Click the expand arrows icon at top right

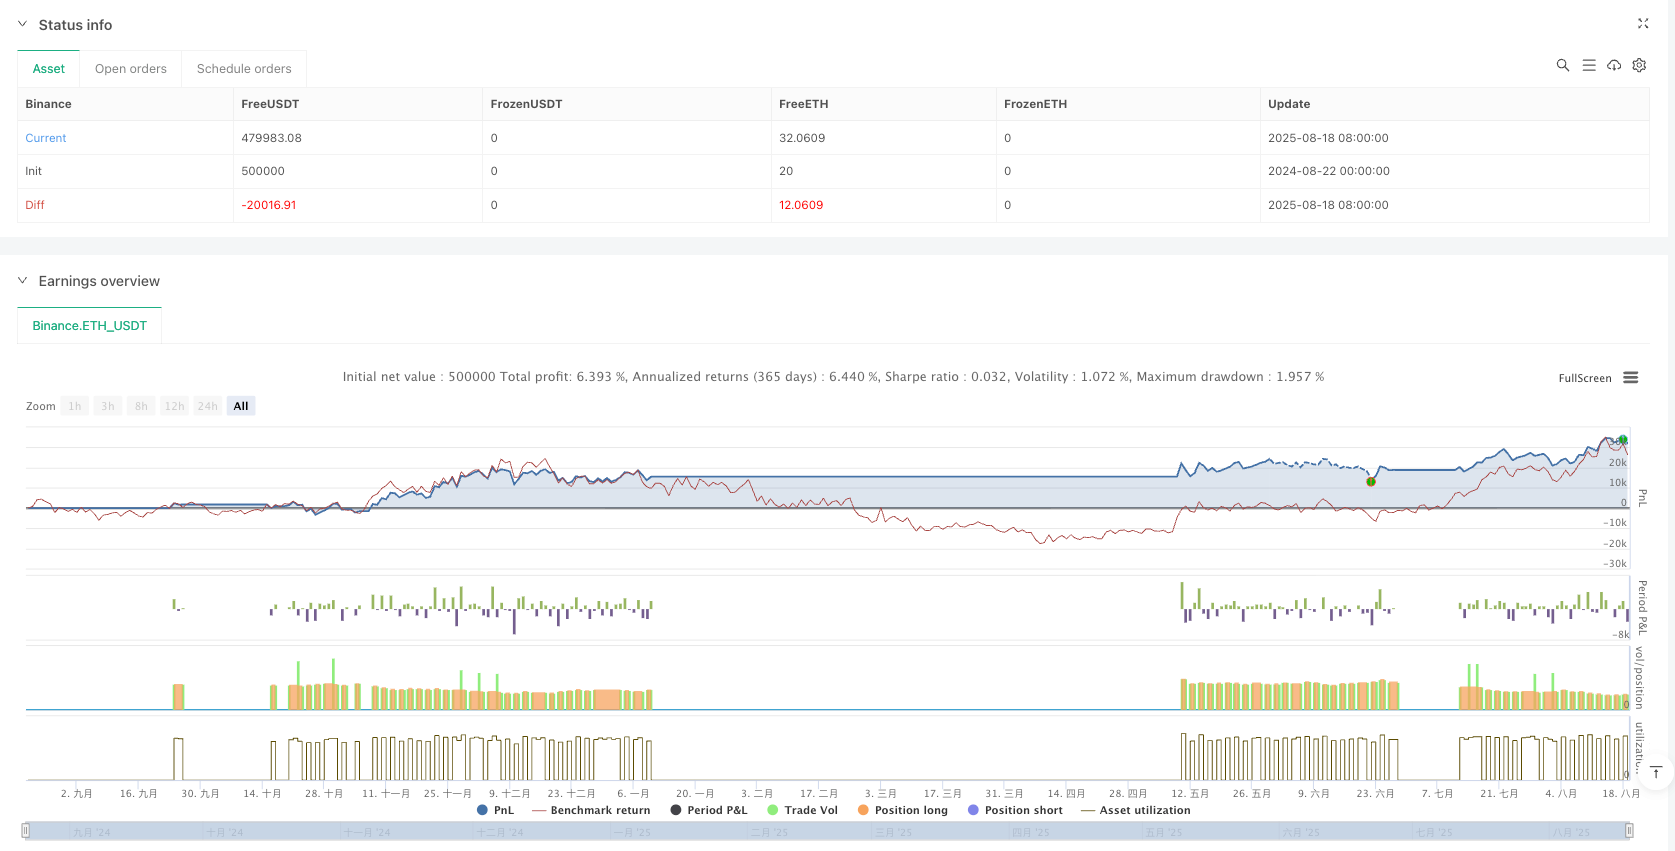click(x=1642, y=23)
